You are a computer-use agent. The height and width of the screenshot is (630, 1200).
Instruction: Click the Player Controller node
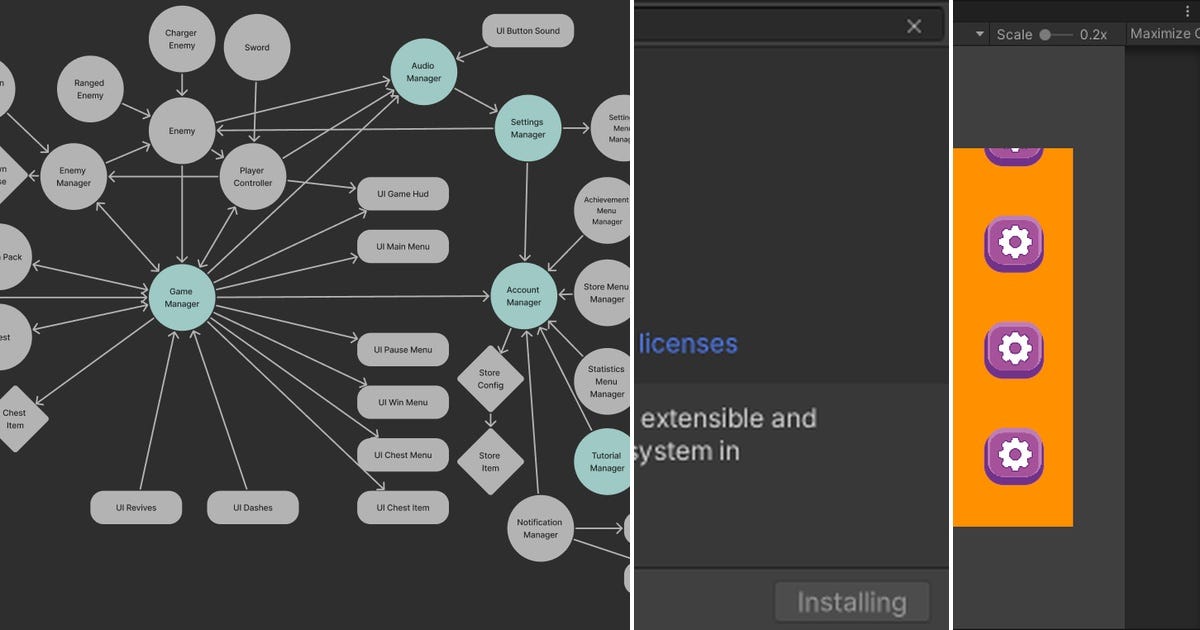pyautogui.click(x=253, y=176)
